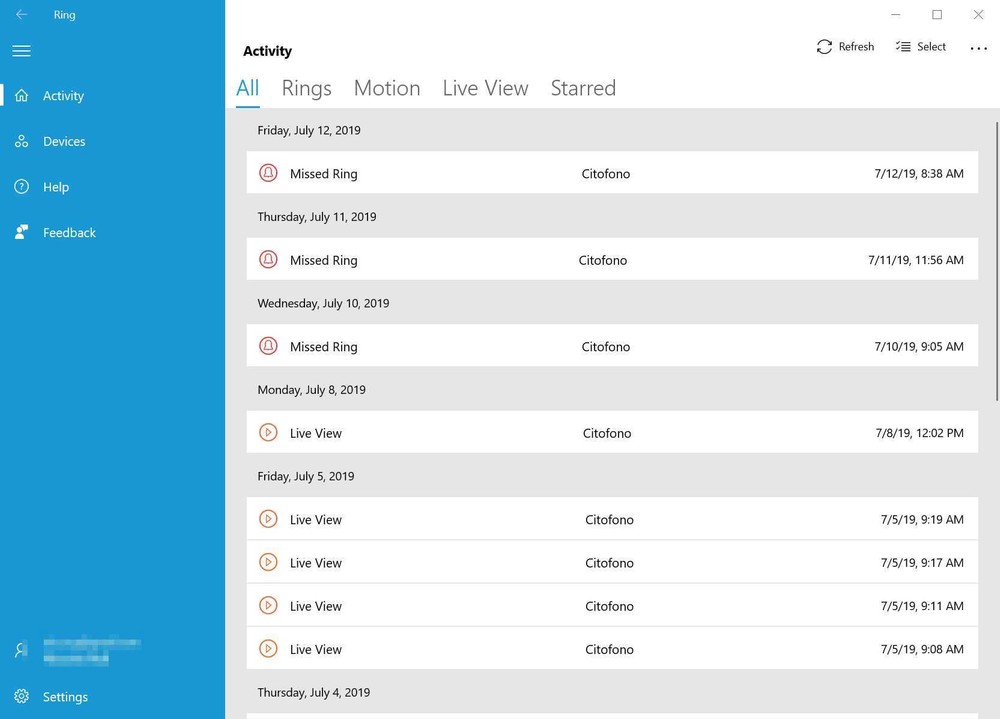Click the hamburger menu icon

pyautogui.click(x=21, y=51)
